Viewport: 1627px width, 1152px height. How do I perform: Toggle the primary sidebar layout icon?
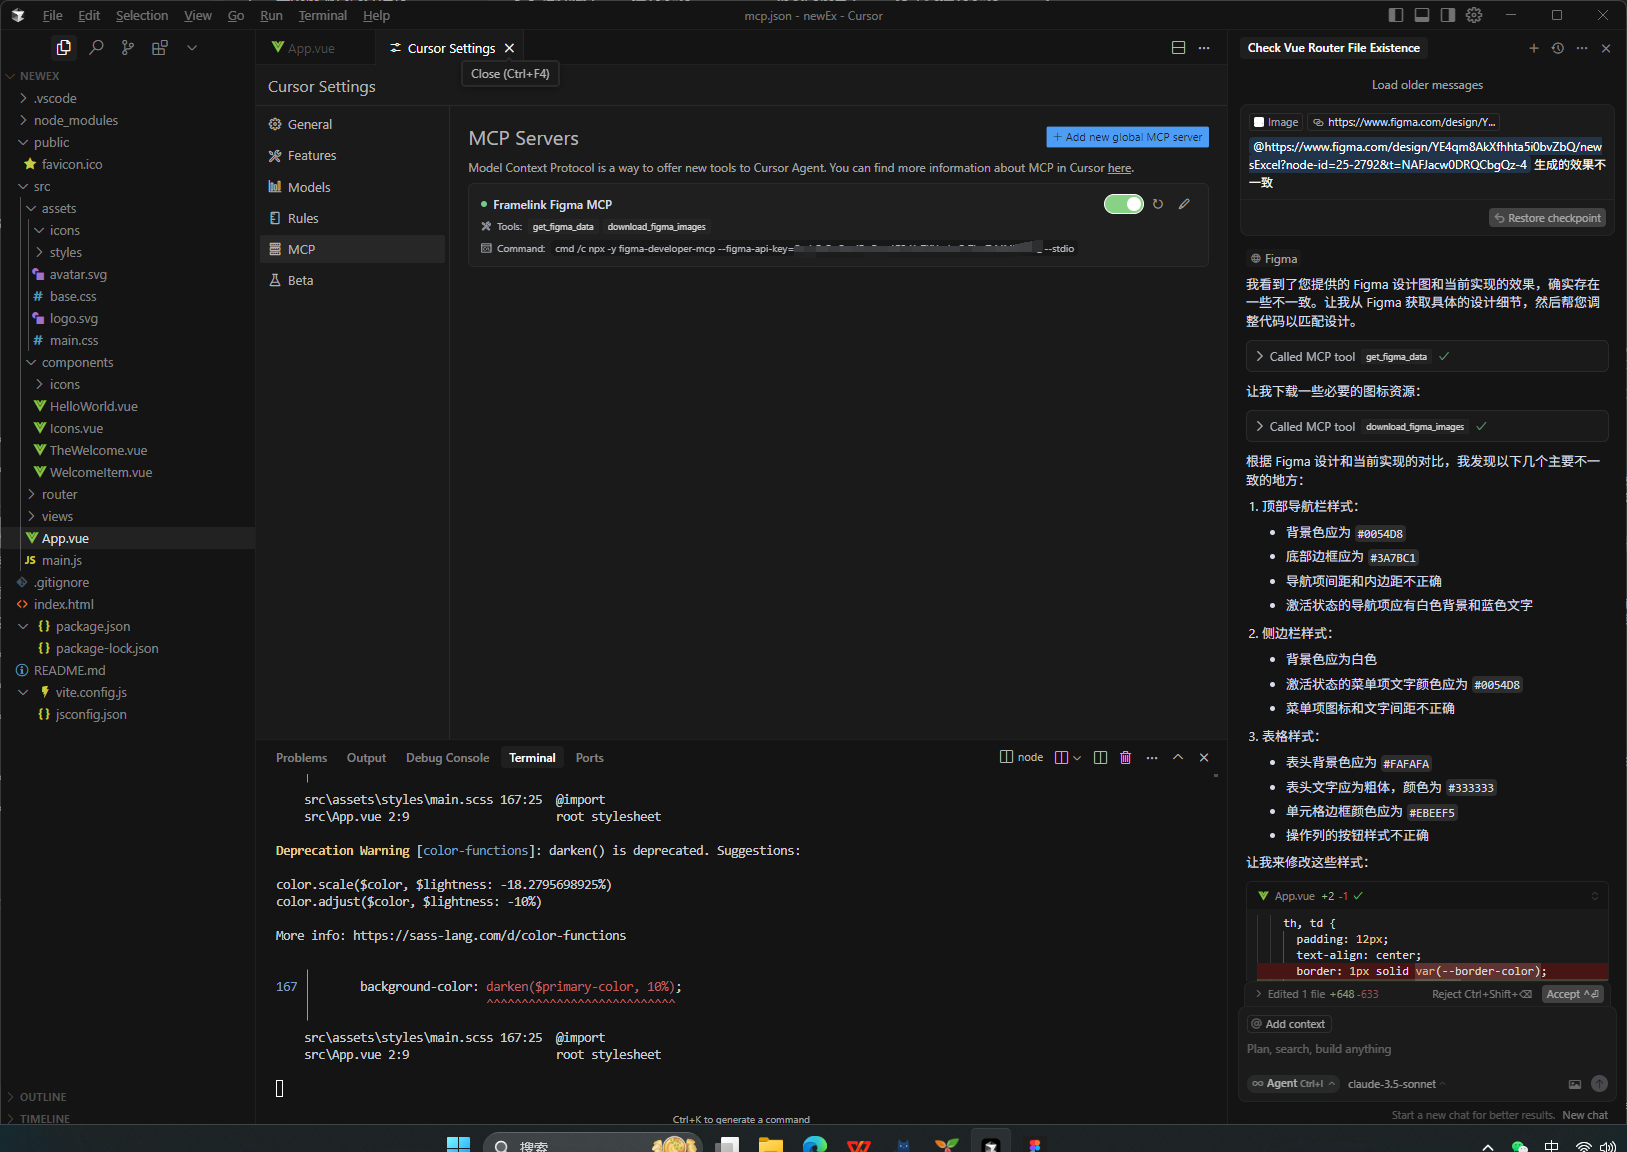coord(1396,15)
